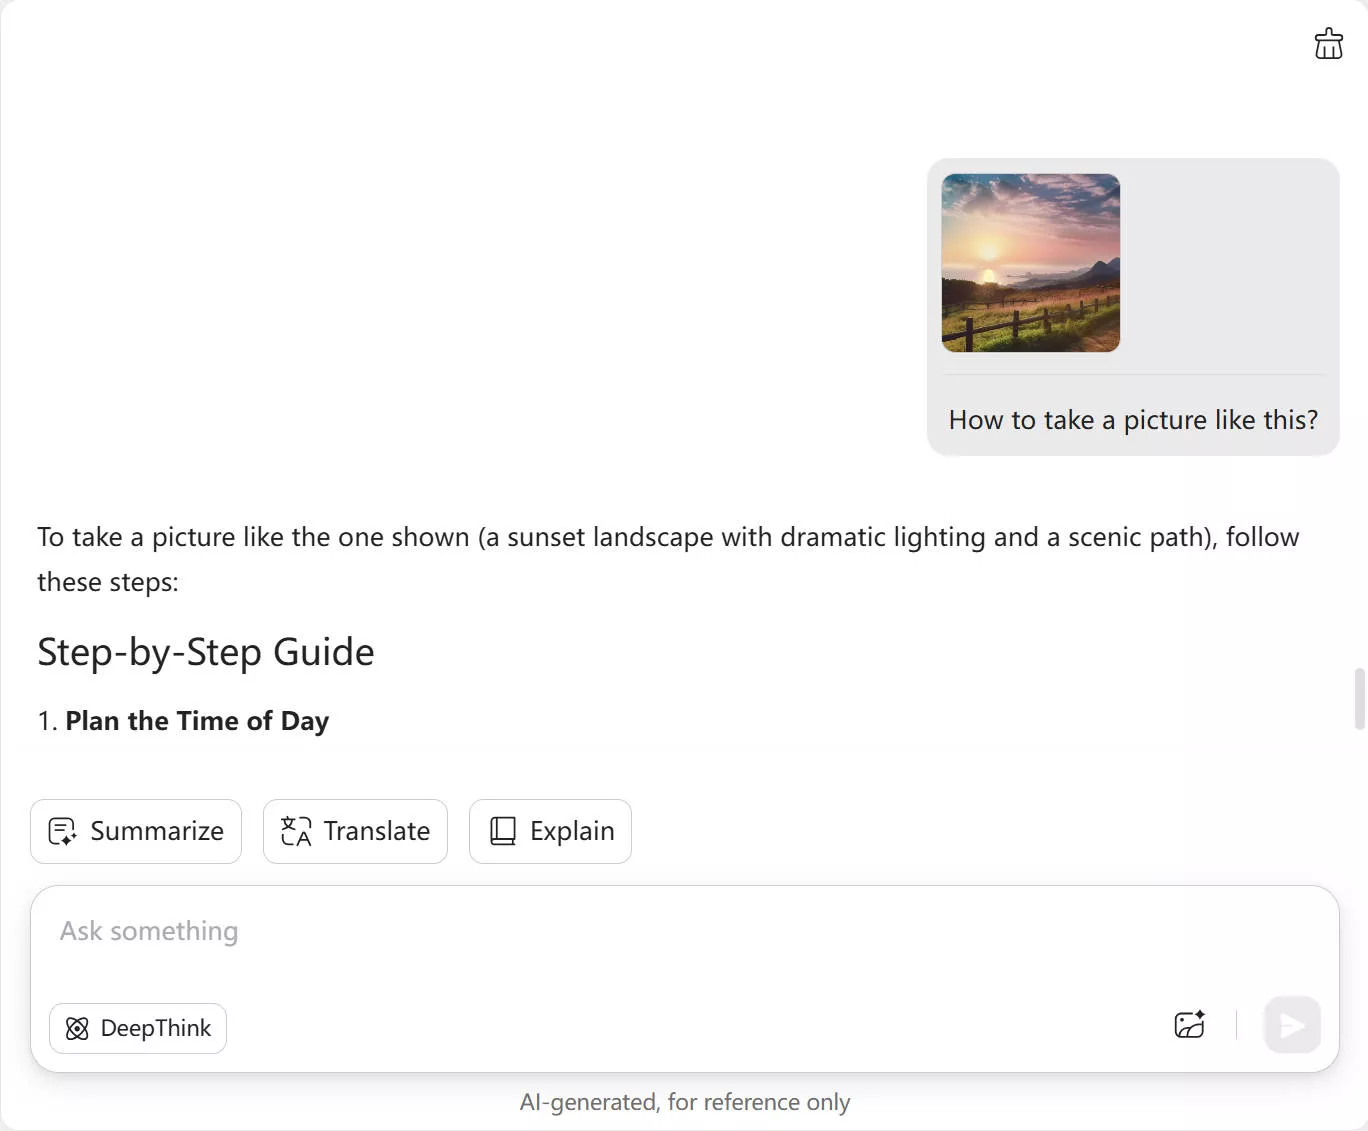
Task: Click the Ask something input field
Action: (400, 931)
